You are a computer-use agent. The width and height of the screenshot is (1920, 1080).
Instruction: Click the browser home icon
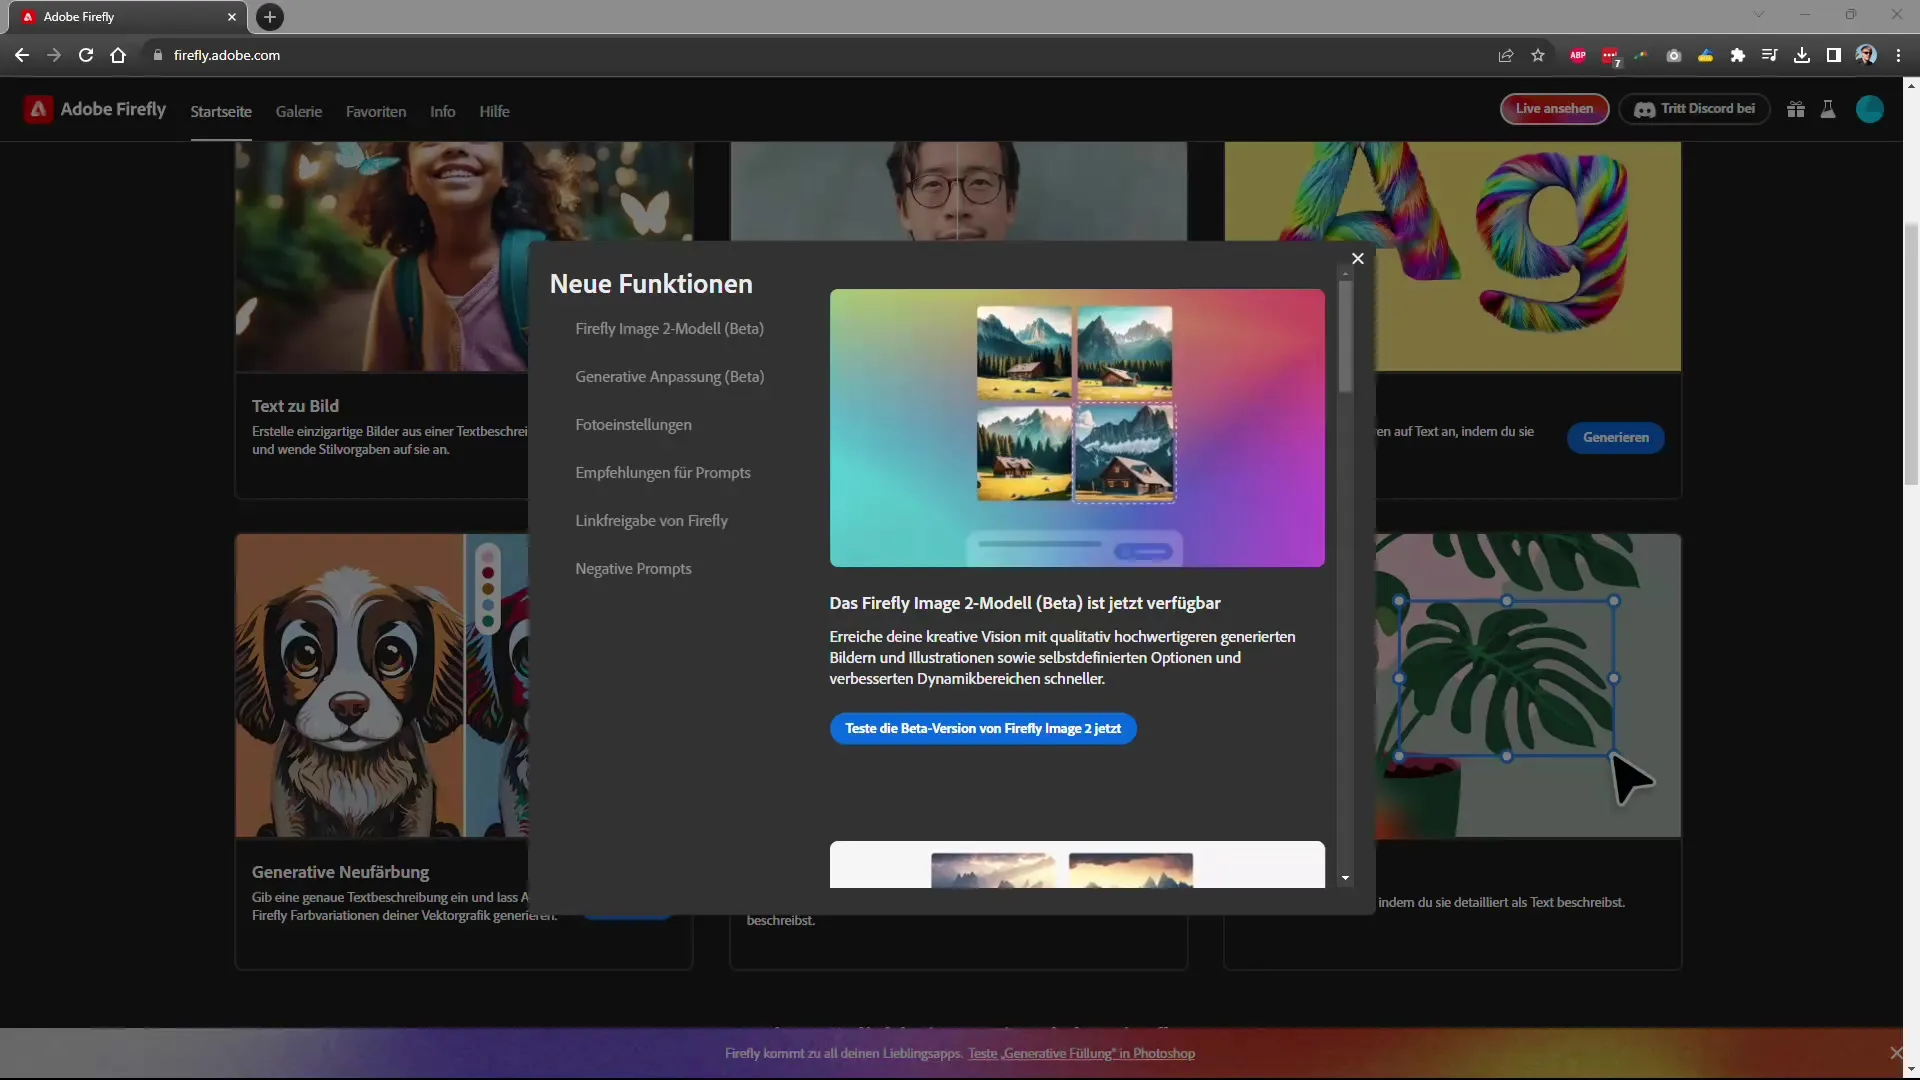118,55
